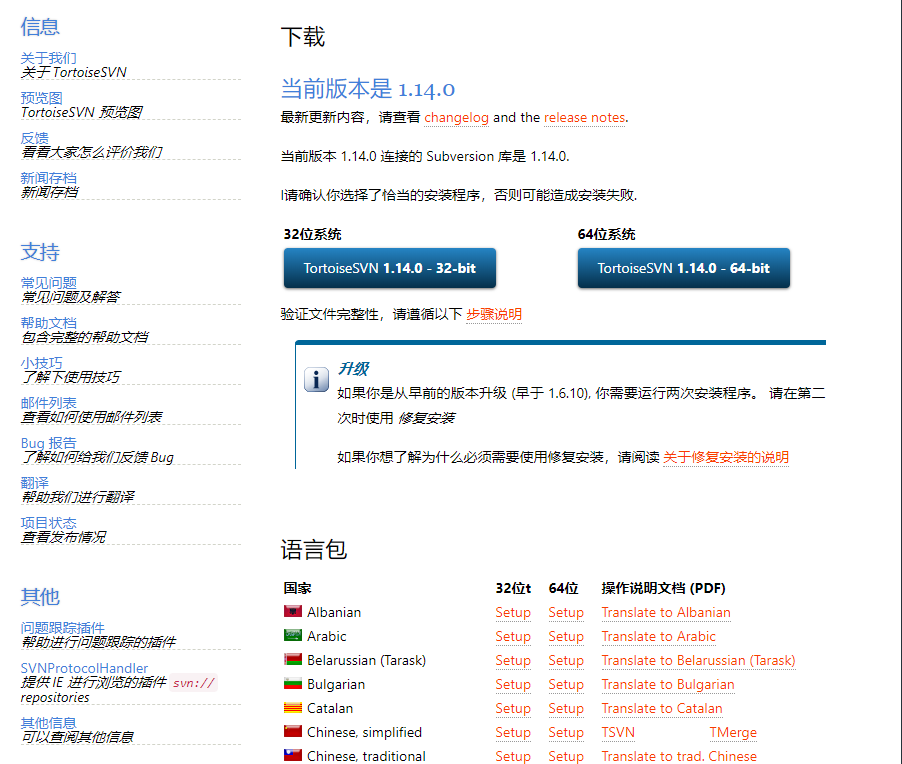Click the Catalan flag icon
Screen dimensions: 902x764
293,707
